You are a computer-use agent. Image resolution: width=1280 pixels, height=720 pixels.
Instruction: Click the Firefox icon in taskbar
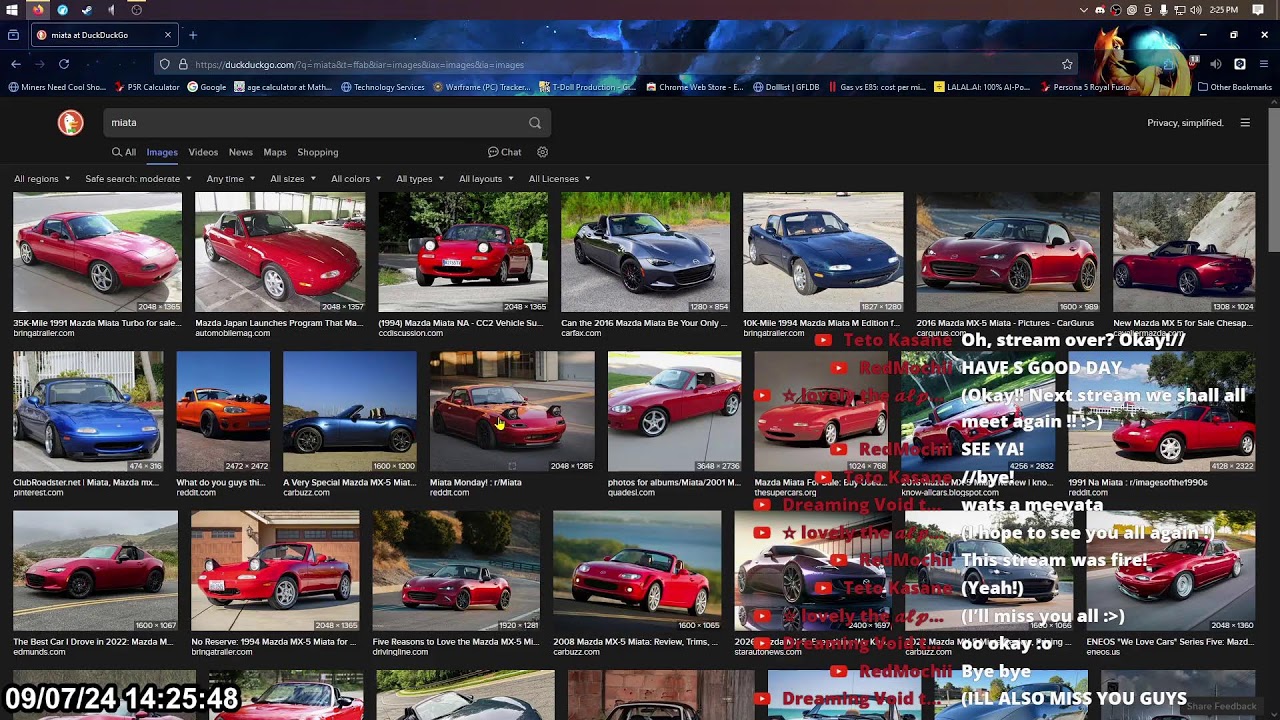[x=38, y=10]
